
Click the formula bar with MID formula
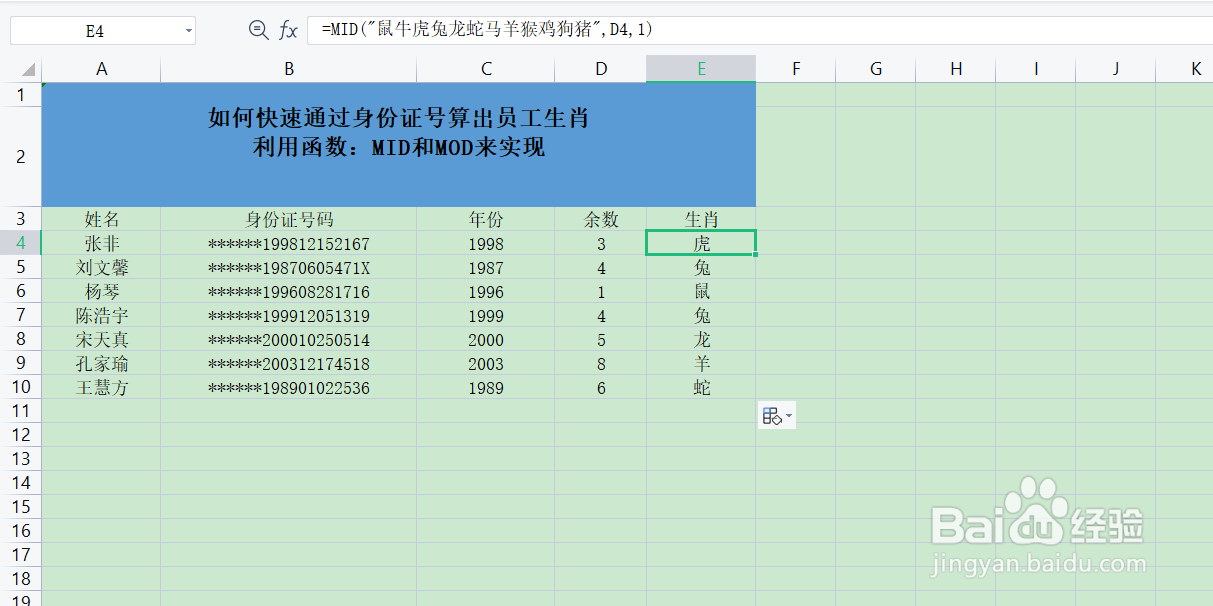pos(760,30)
